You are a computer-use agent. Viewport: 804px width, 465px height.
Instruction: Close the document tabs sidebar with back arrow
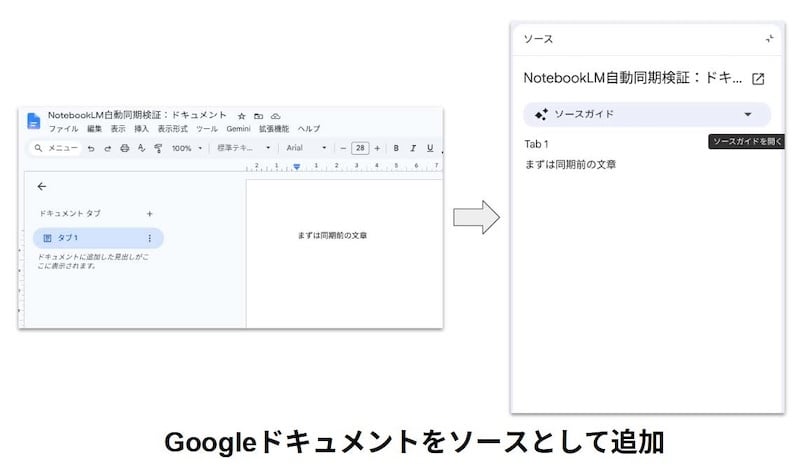point(42,187)
